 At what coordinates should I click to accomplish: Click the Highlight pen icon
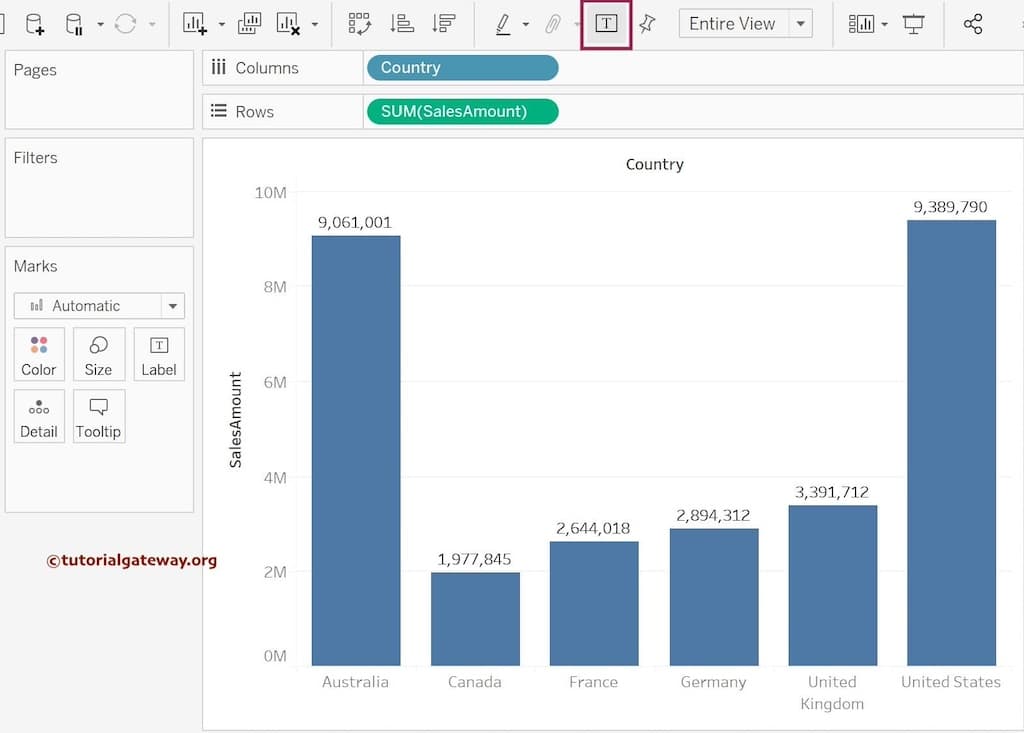point(503,24)
